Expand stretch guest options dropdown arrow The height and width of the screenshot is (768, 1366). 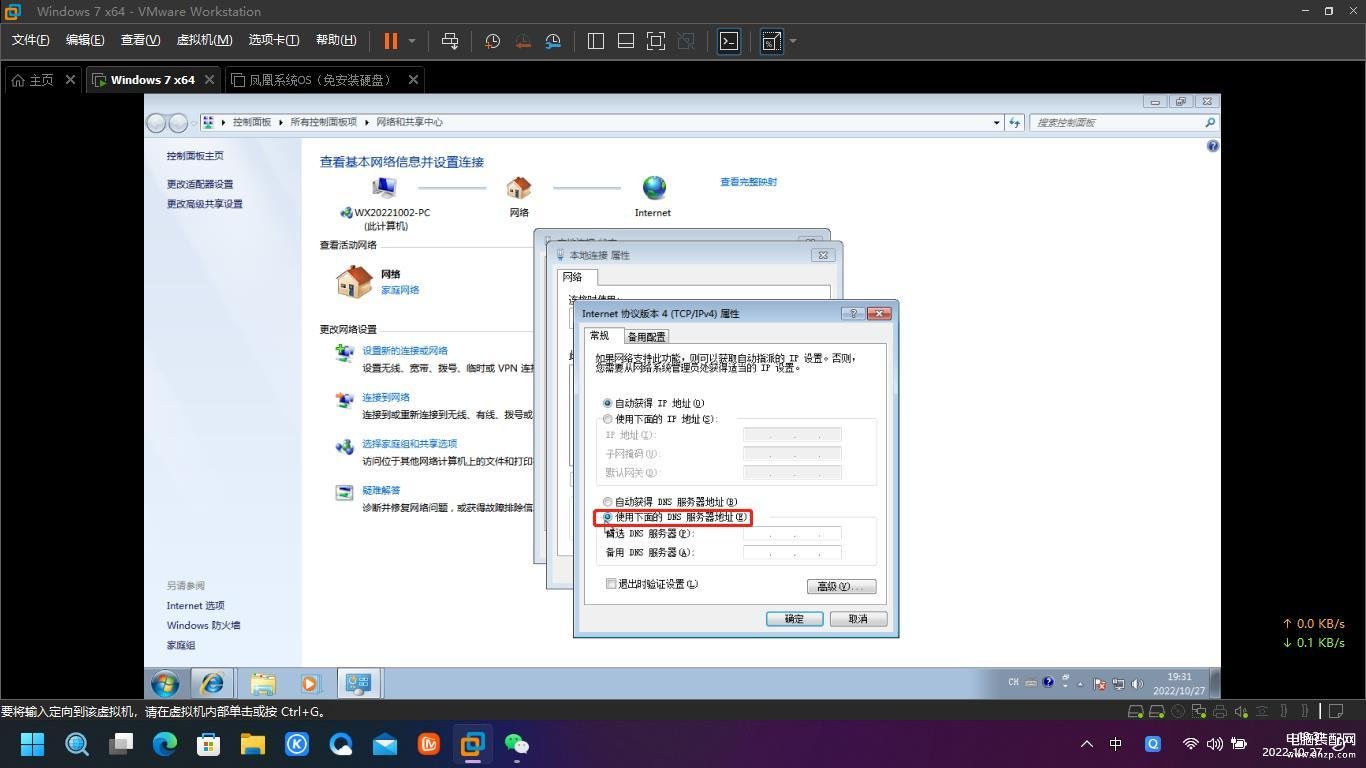[x=793, y=41]
